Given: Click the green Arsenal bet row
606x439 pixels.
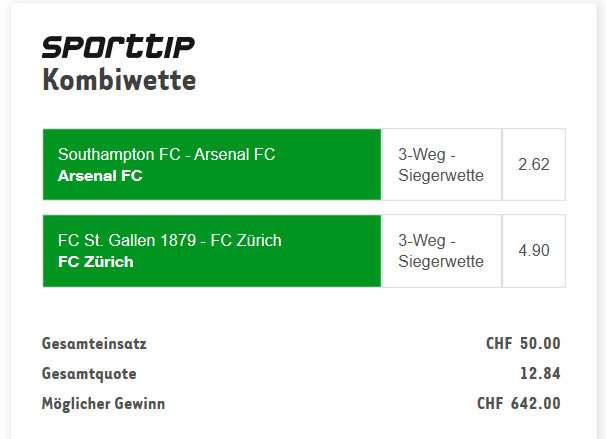Looking at the screenshot, I should 212,165.
